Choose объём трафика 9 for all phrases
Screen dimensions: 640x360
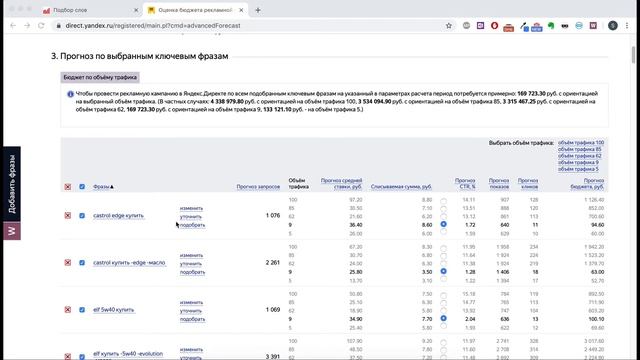coord(578,162)
